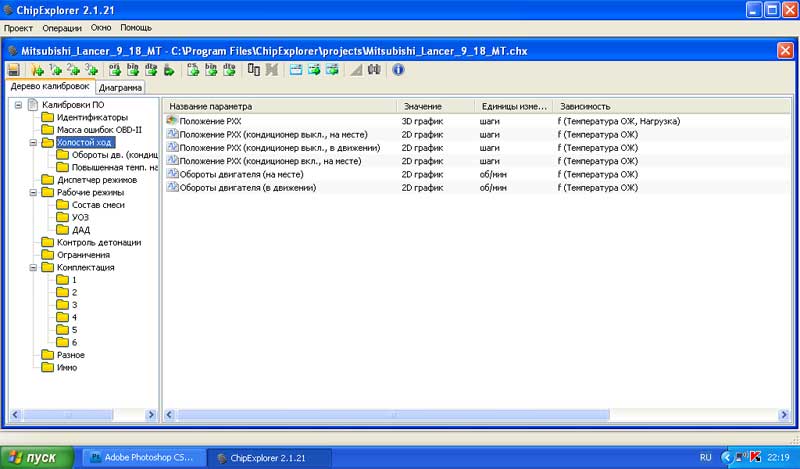
Task: Open the 'Операции' menu
Action: click(x=62, y=28)
